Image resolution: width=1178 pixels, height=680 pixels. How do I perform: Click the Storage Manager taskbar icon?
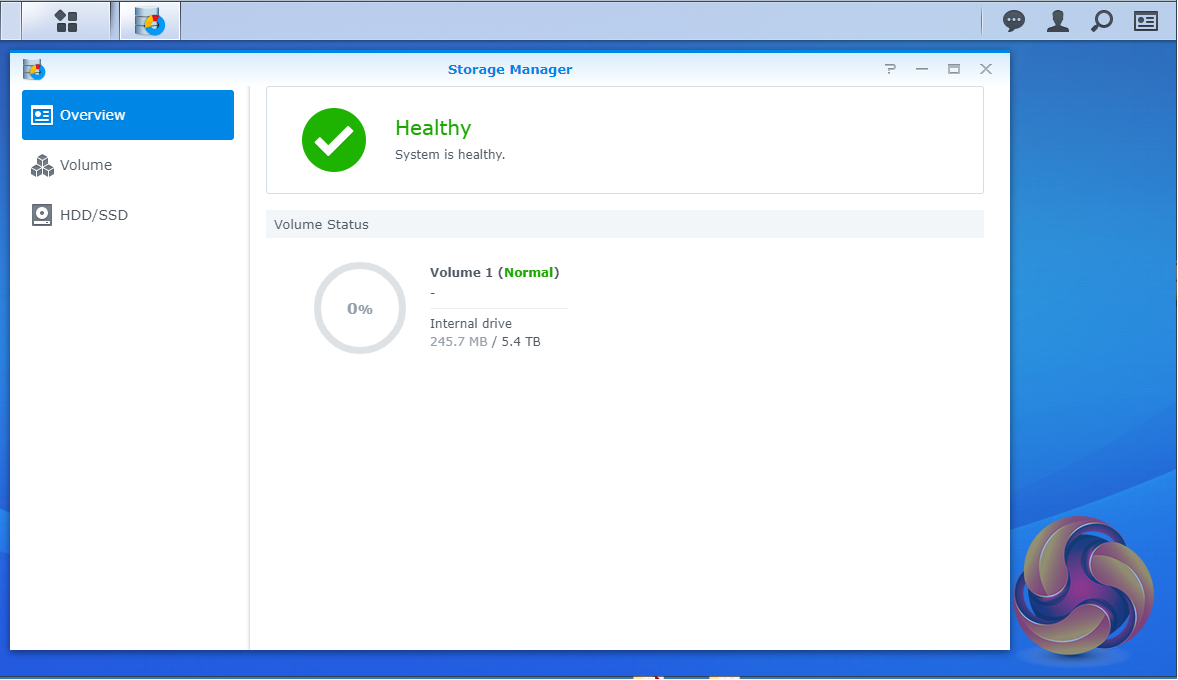[150, 21]
